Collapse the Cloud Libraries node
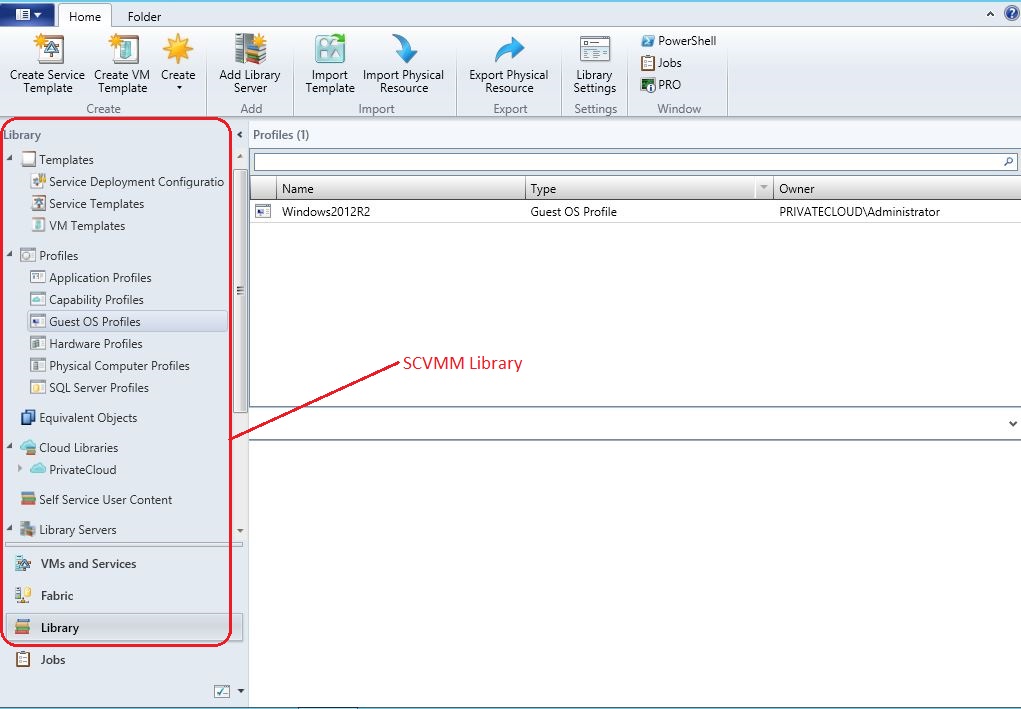The width and height of the screenshot is (1021, 709). (x=10, y=447)
